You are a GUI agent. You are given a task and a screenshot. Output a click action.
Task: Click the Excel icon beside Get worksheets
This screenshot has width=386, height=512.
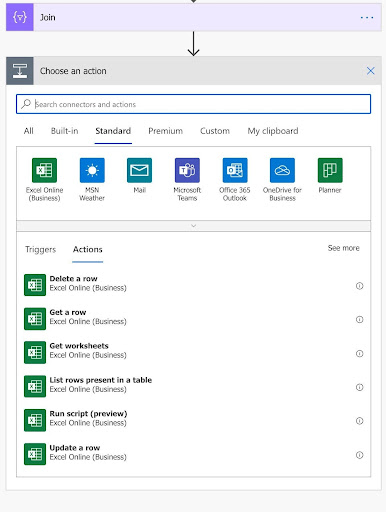point(35,352)
